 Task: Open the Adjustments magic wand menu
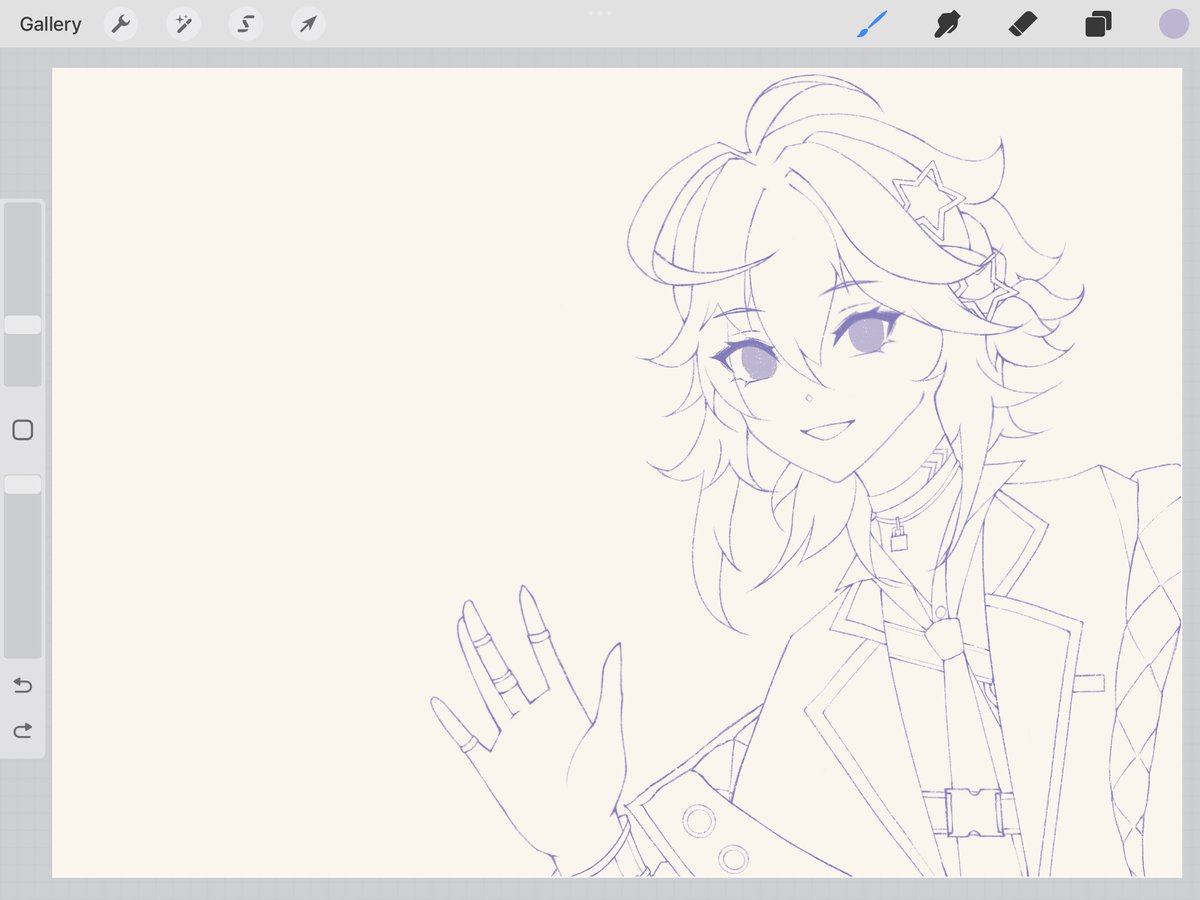[x=184, y=24]
